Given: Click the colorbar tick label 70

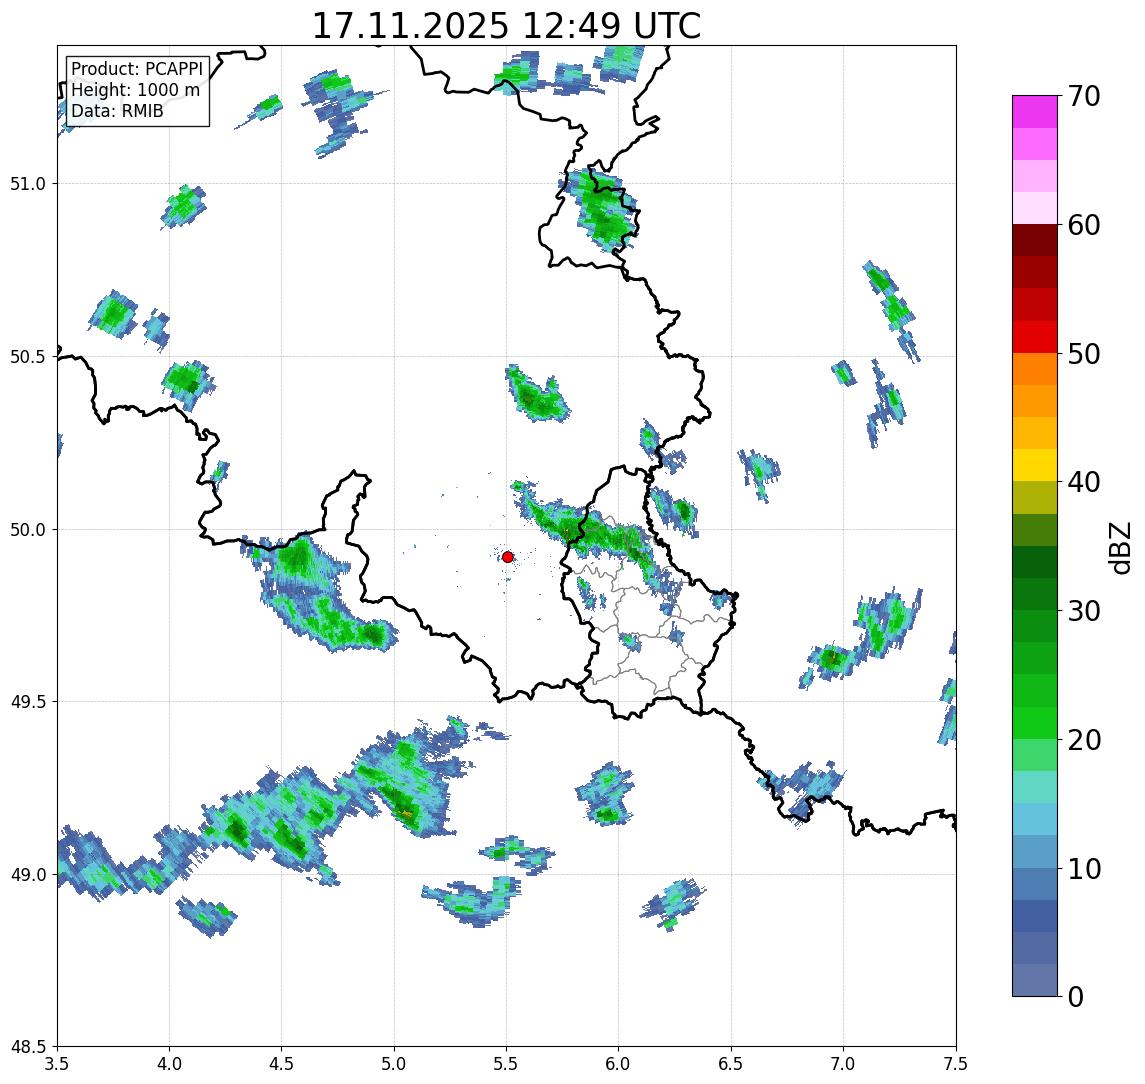Looking at the screenshot, I should [x=1084, y=96].
